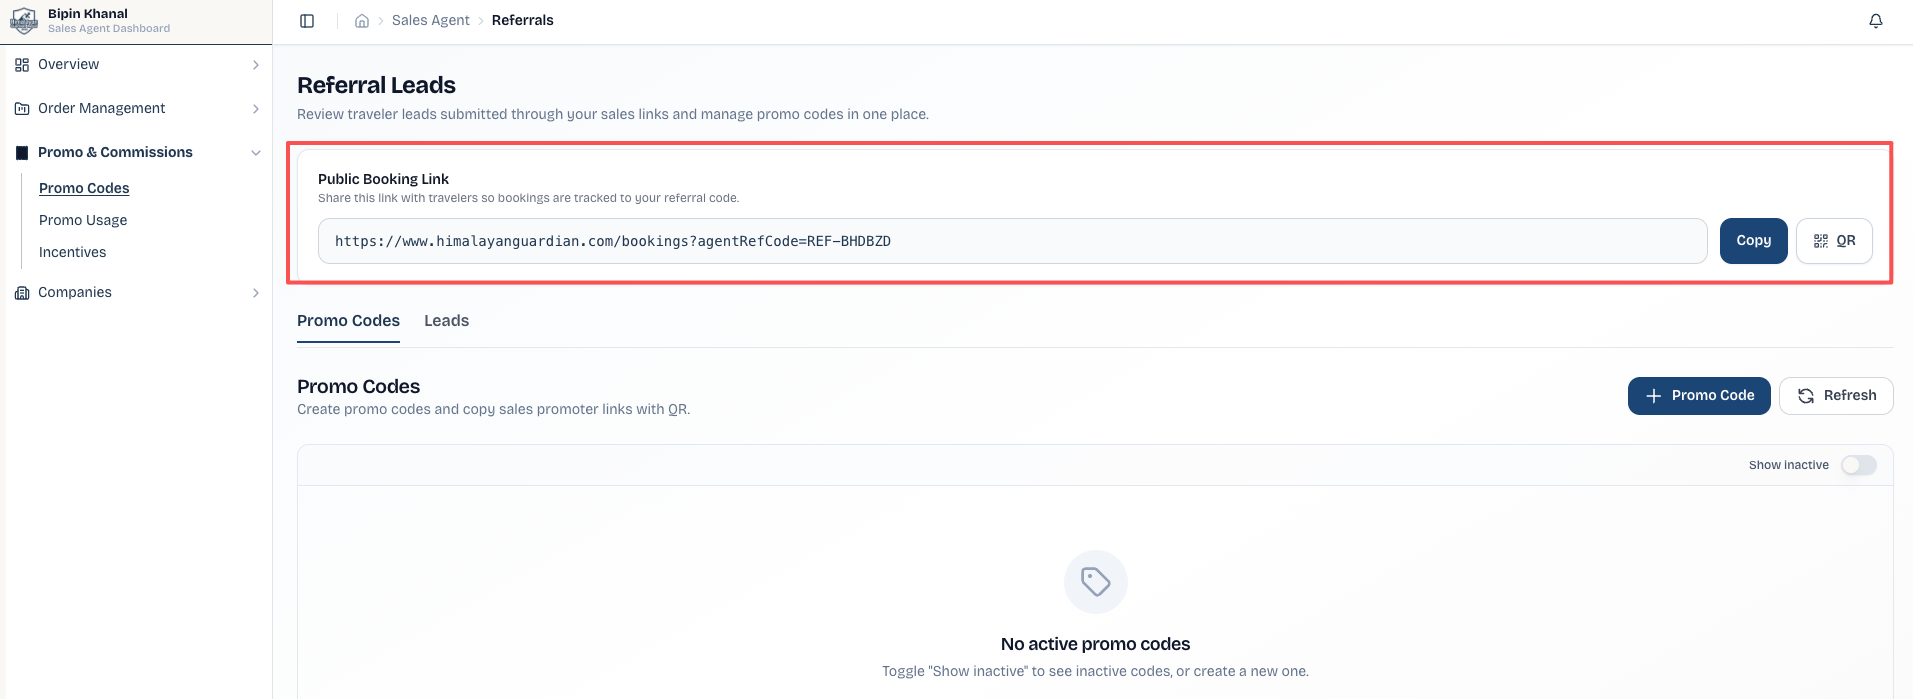Refresh the promo codes list
Viewport: 1913px width, 699px height.
click(x=1836, y=396)
